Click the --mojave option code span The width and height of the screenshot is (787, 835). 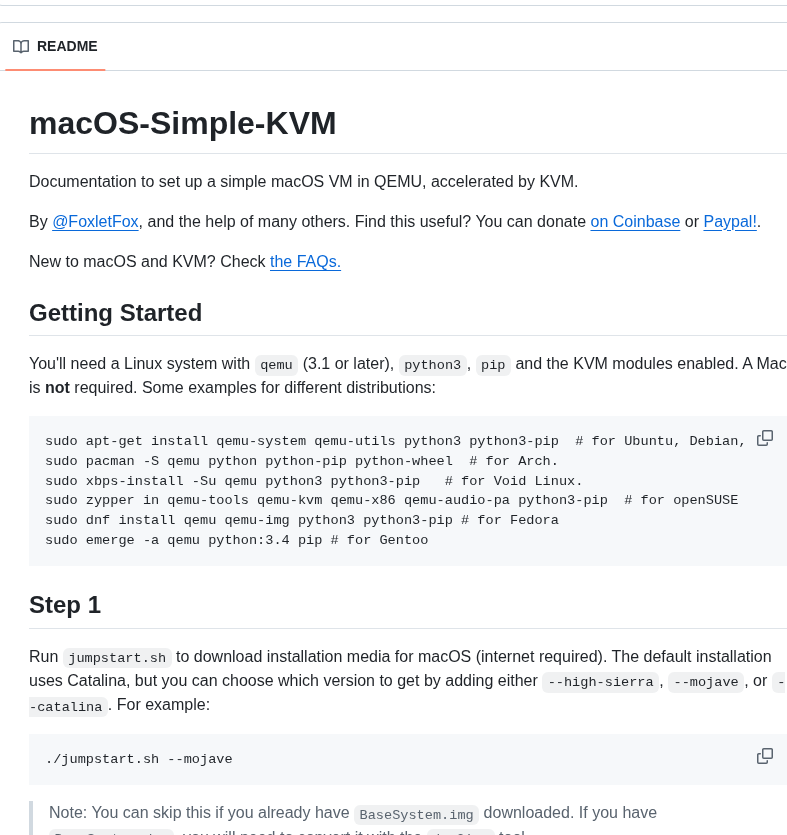pyautogui.click(x=705, y=681)
